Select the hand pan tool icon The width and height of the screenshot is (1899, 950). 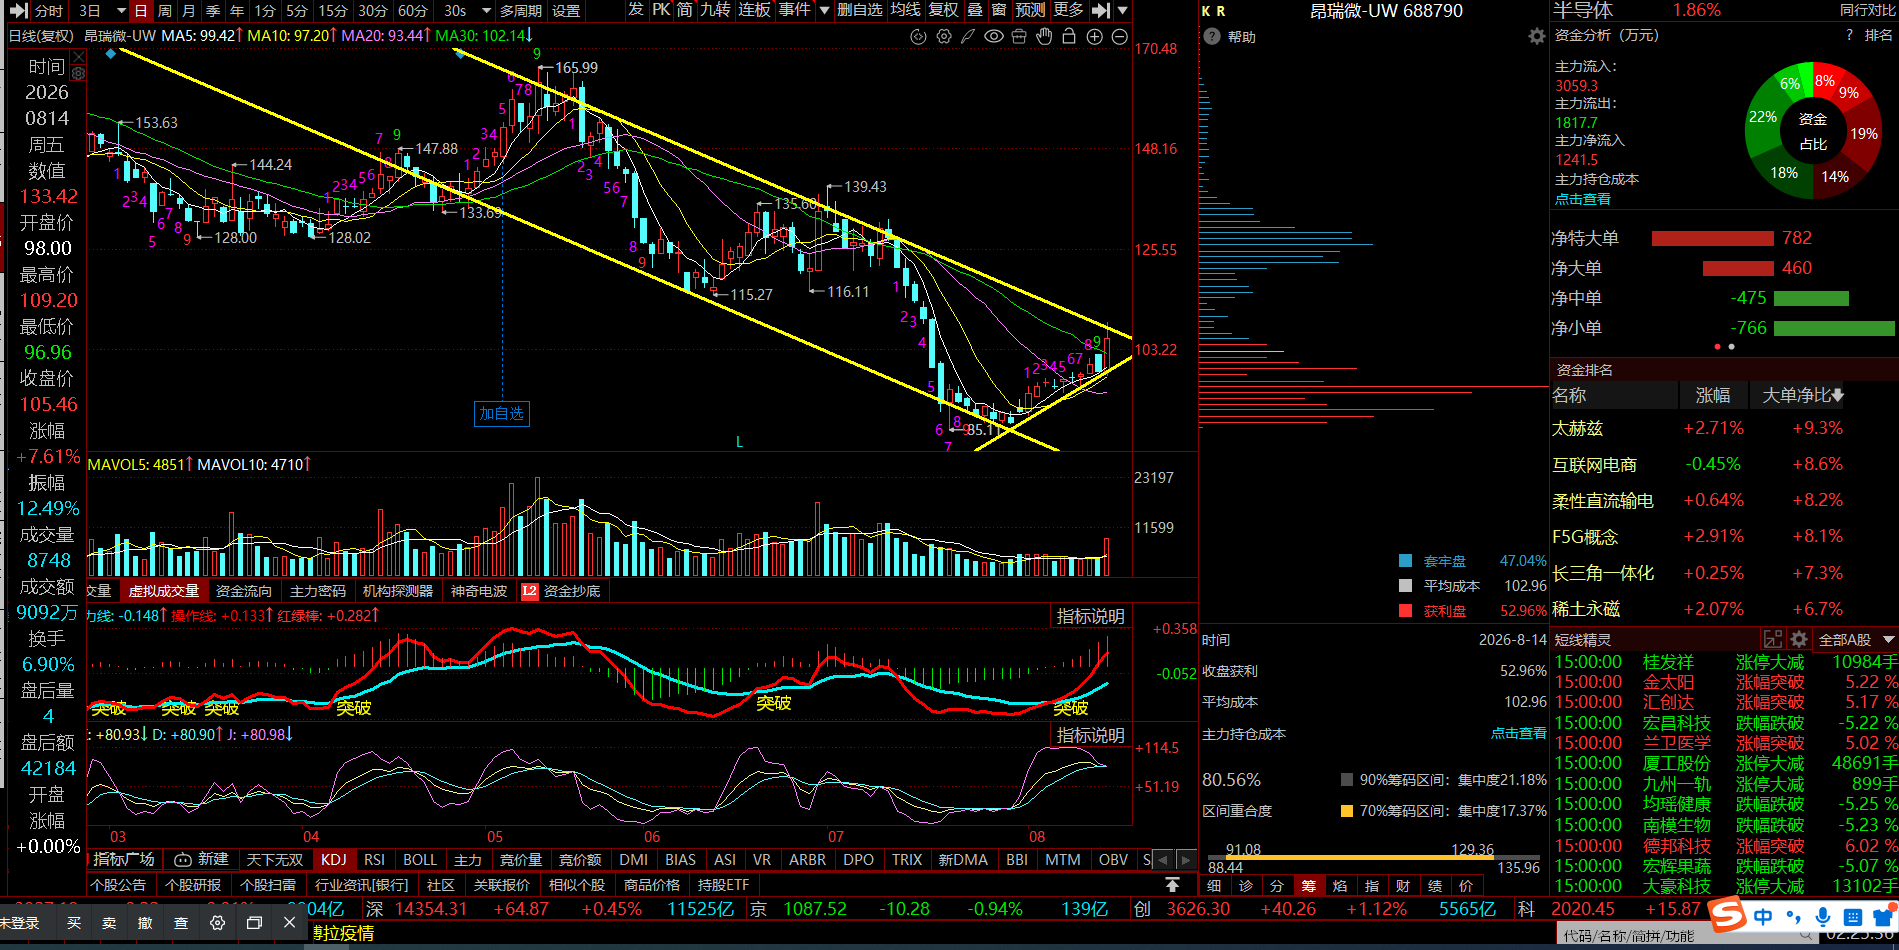1044,36
